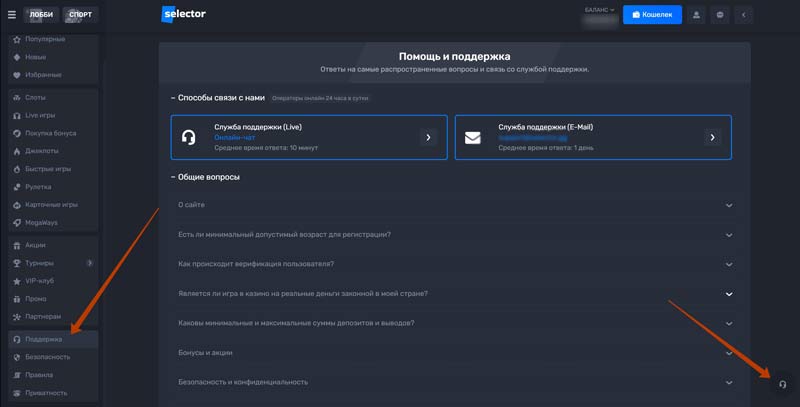Collapse the 'Общие вопросы' section
Image resolution: width=800 pixels, height=407 pixels.
coord(173,177)
